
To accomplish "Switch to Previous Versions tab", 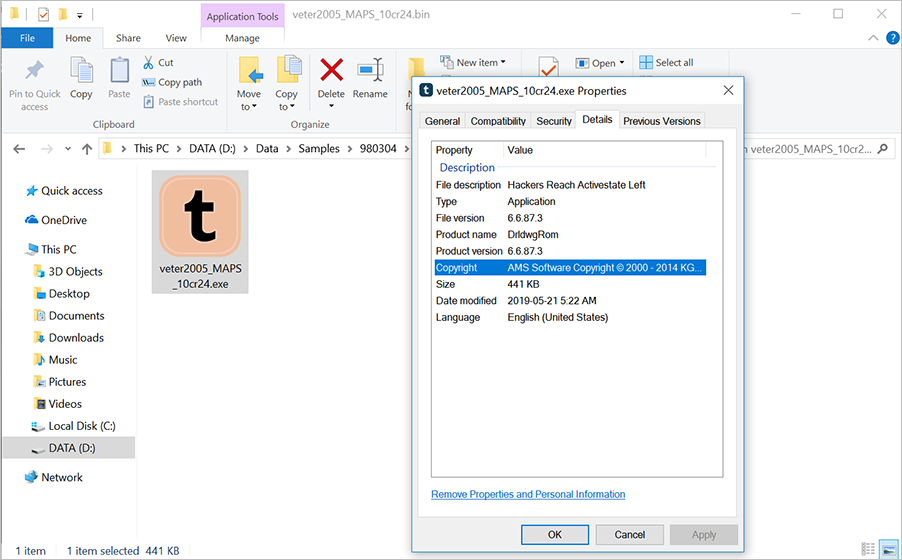I will pos(662,121).
